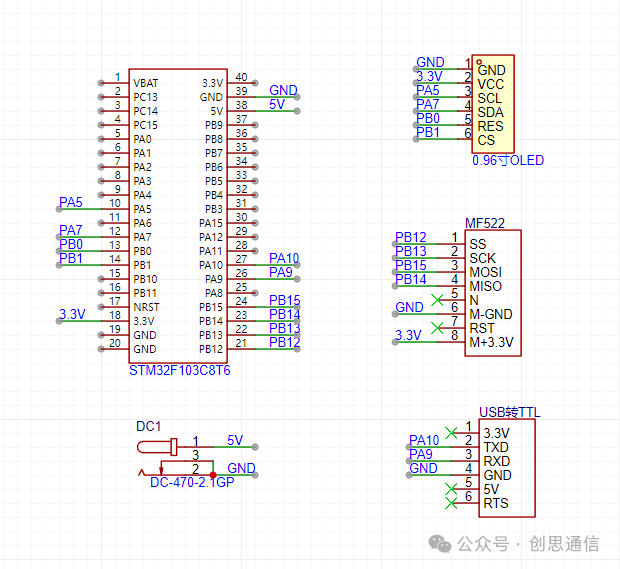The height and width of the screenshot is (569, 620).
Task: Click the PA7 net label at STM32 pin 12
Action: 71,230
